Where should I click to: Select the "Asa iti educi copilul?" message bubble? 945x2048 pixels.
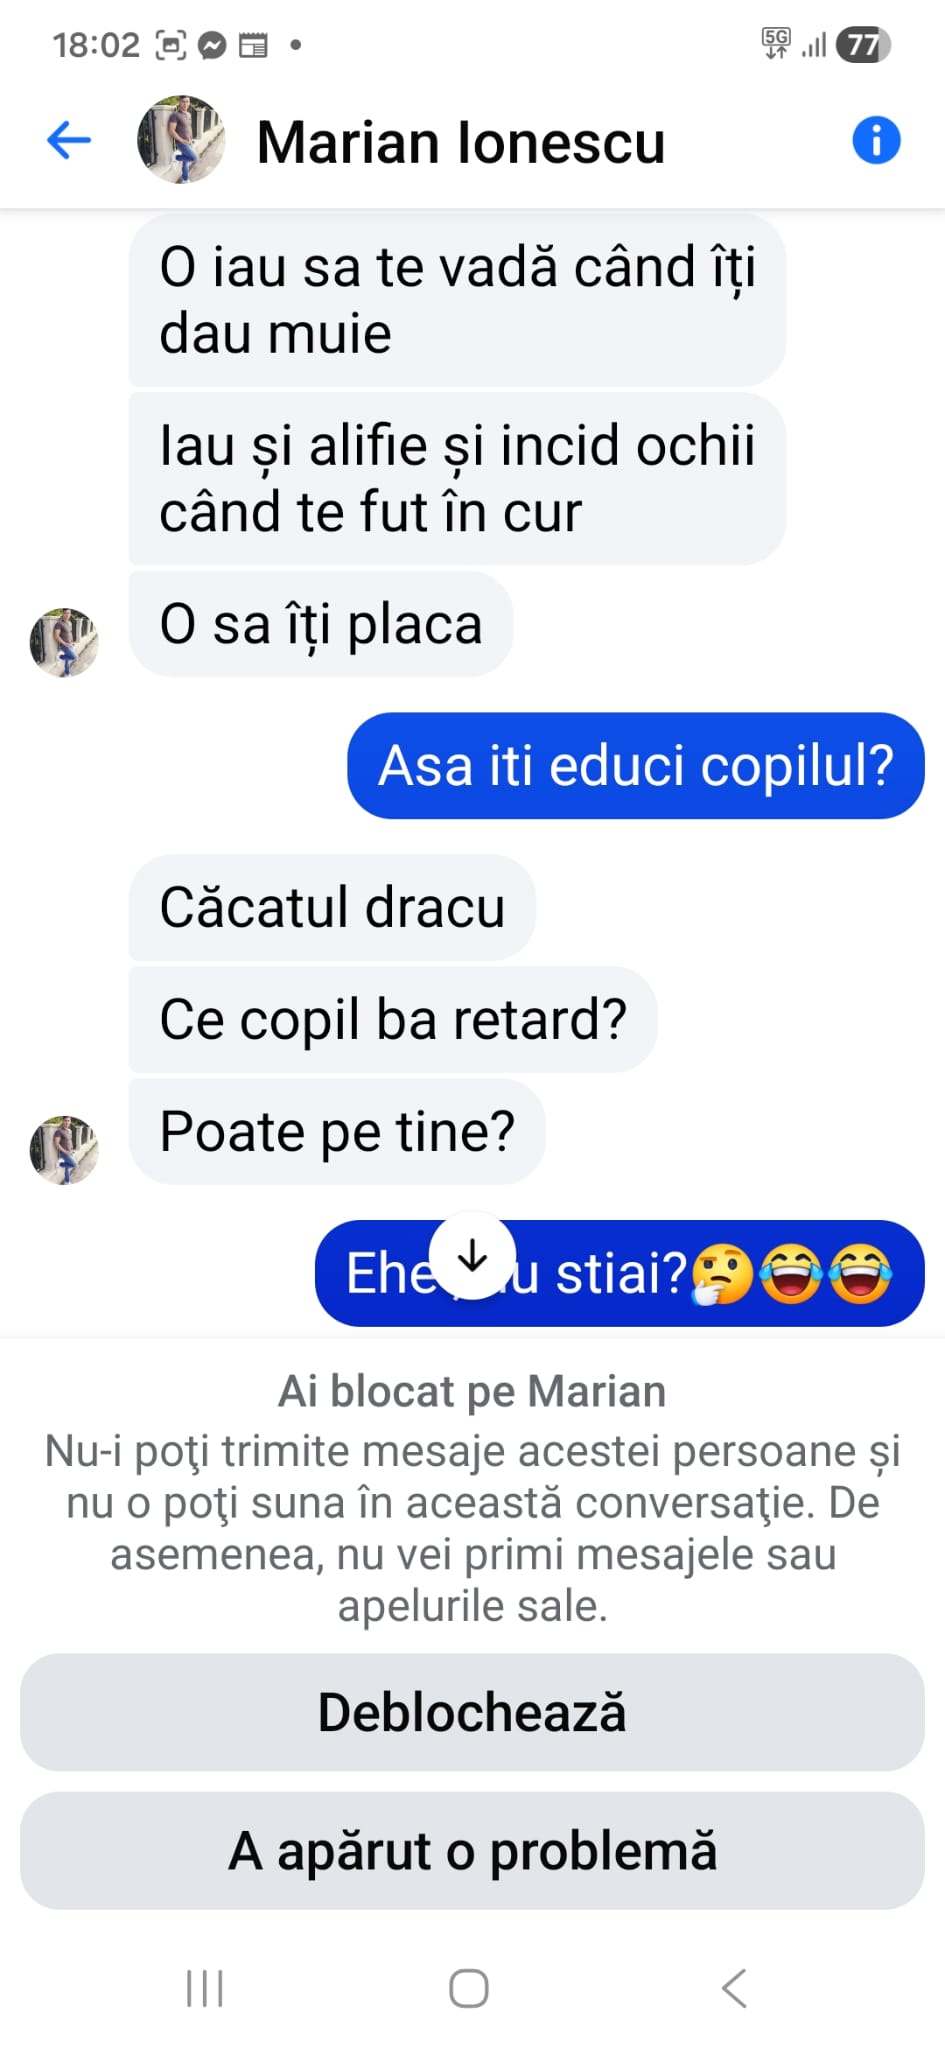point(636,766)
